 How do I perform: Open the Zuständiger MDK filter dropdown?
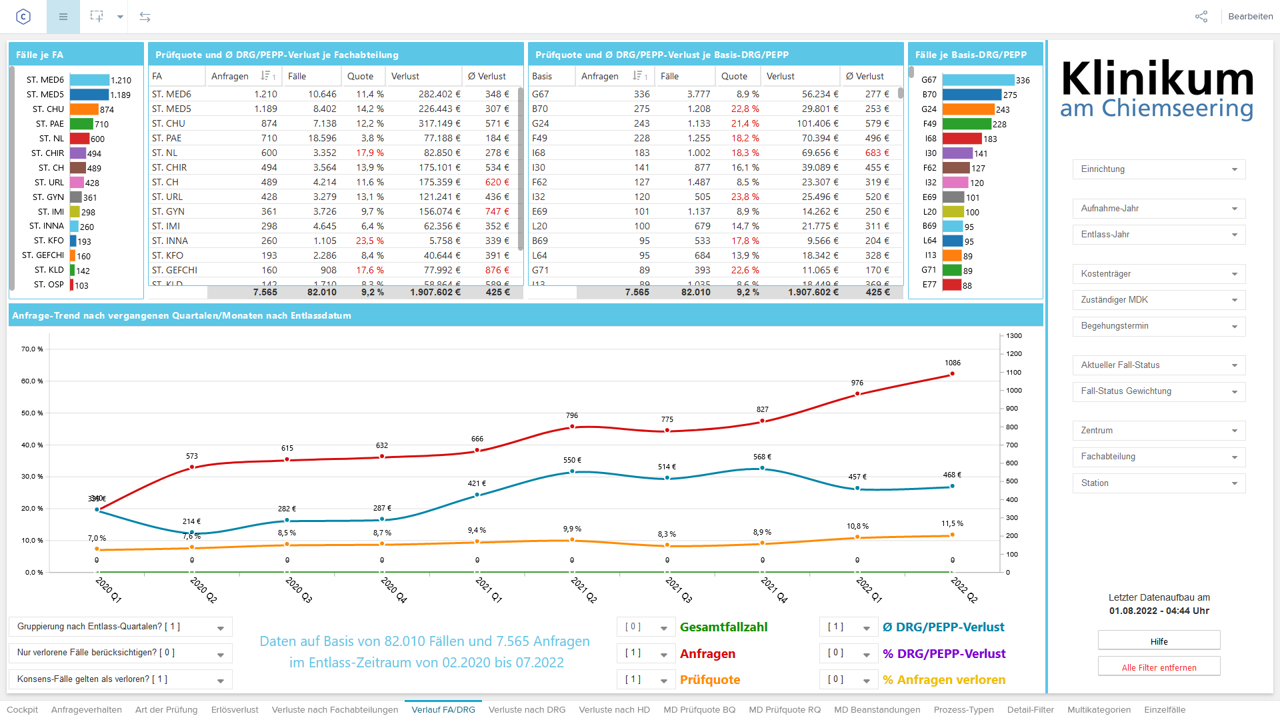pos(1159,299)
